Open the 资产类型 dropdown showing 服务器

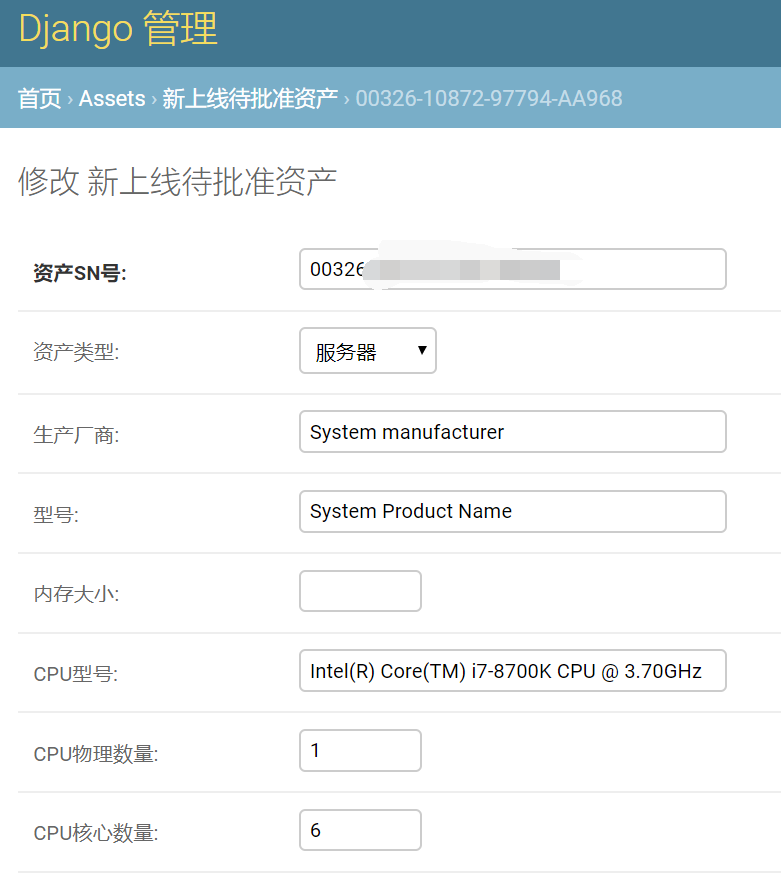click(x=367, y=351)
